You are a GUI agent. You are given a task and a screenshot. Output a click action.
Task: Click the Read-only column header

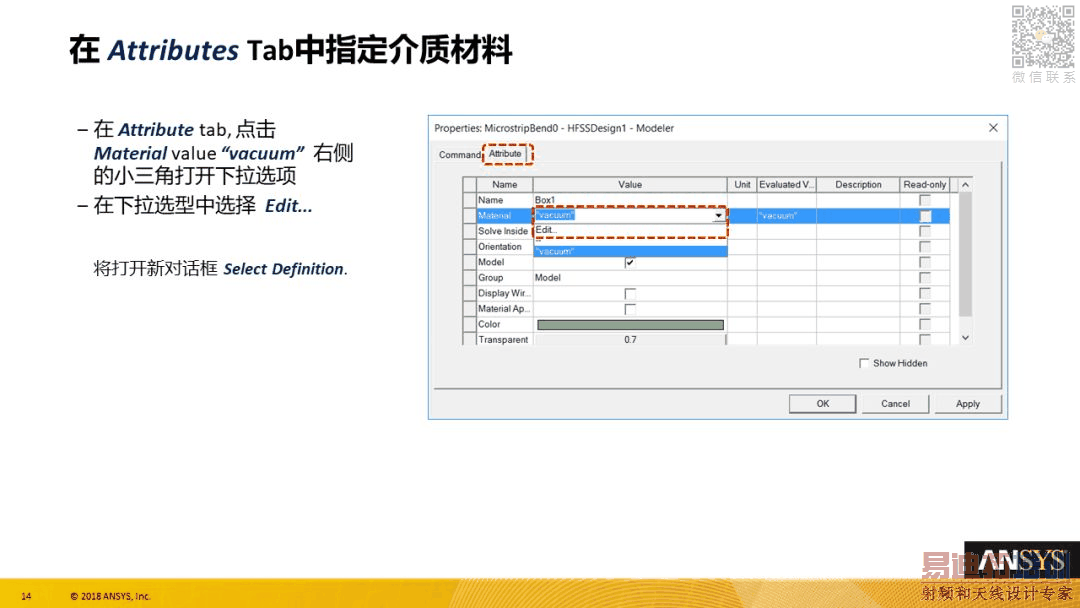pos(925,185)
